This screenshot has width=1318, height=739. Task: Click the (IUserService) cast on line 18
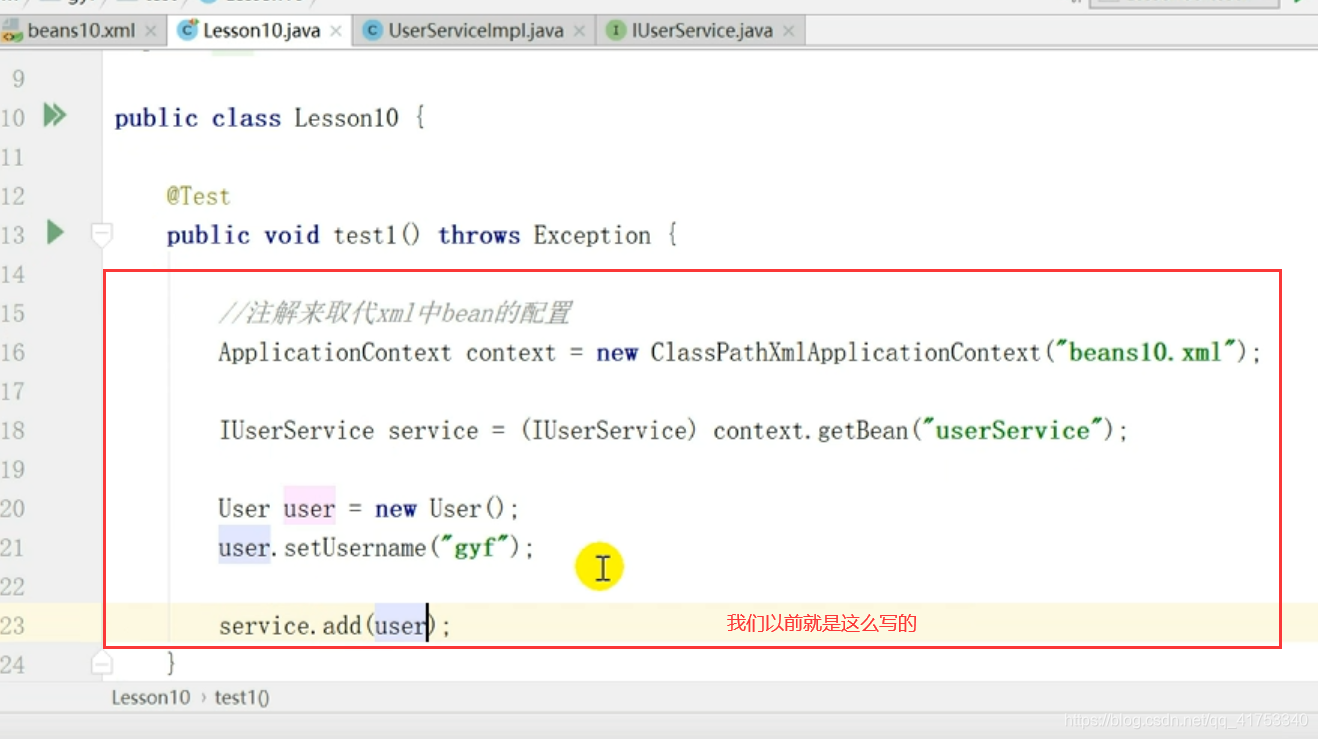coord(608,430)
